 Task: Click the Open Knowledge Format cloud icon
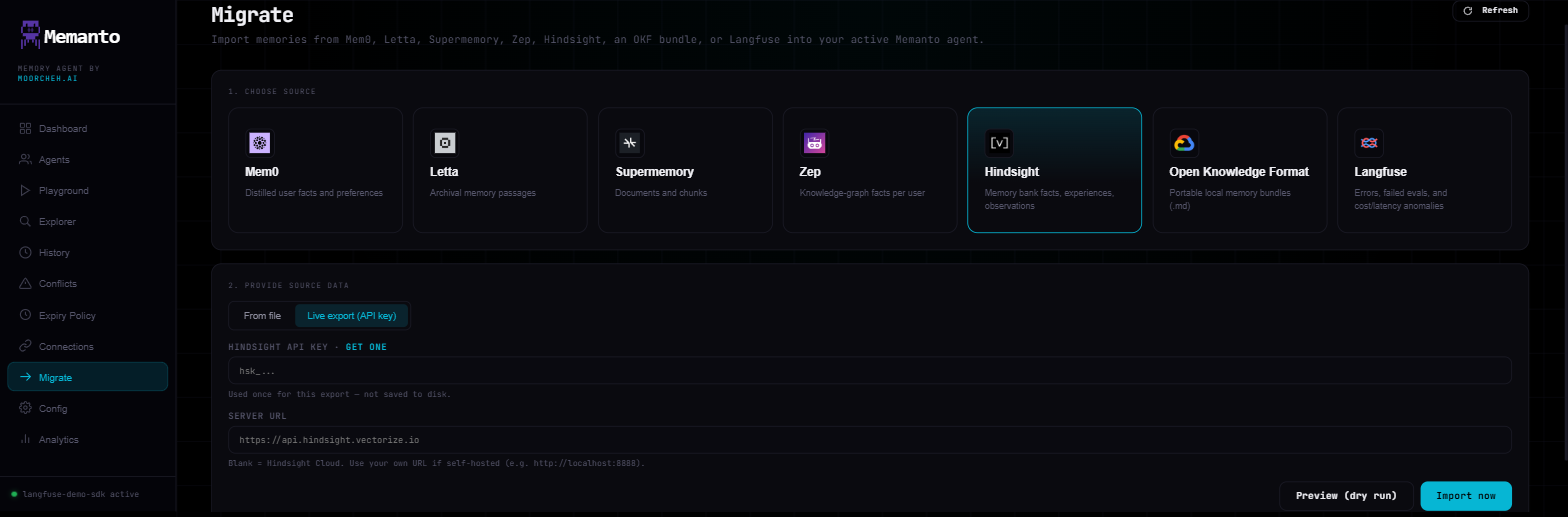tap(1184, 143)
